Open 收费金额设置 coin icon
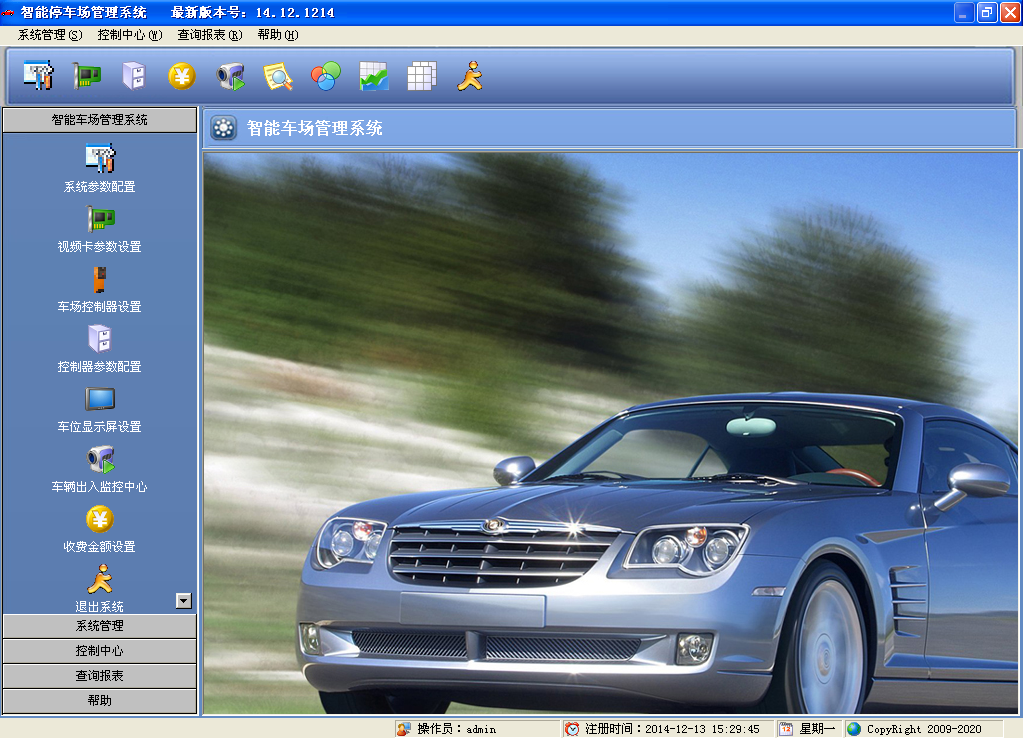The height and width of the screenshot is (738, 1023). tap(100, 521)
